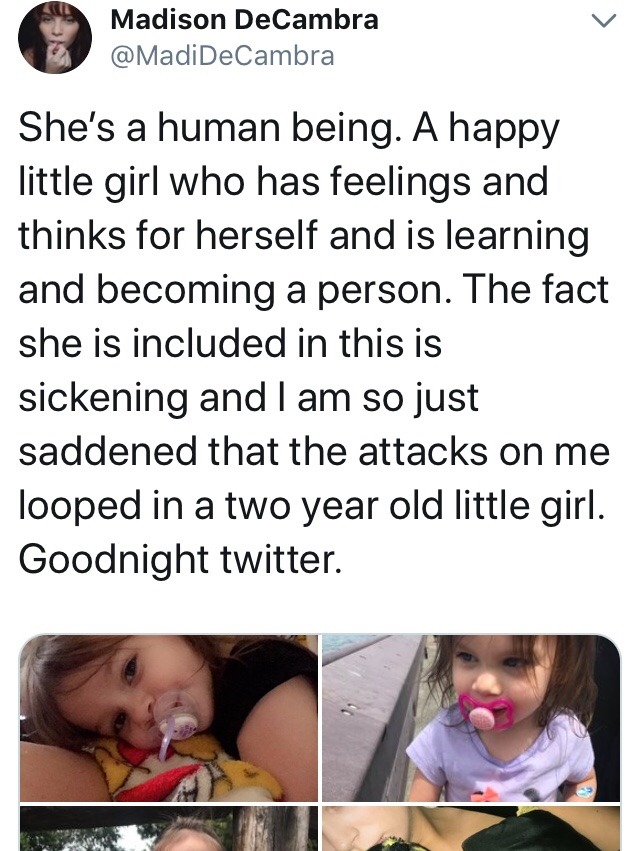Open Madison DeCambra's profile avatar
This screenshot has width=640, height=851.
55,37
